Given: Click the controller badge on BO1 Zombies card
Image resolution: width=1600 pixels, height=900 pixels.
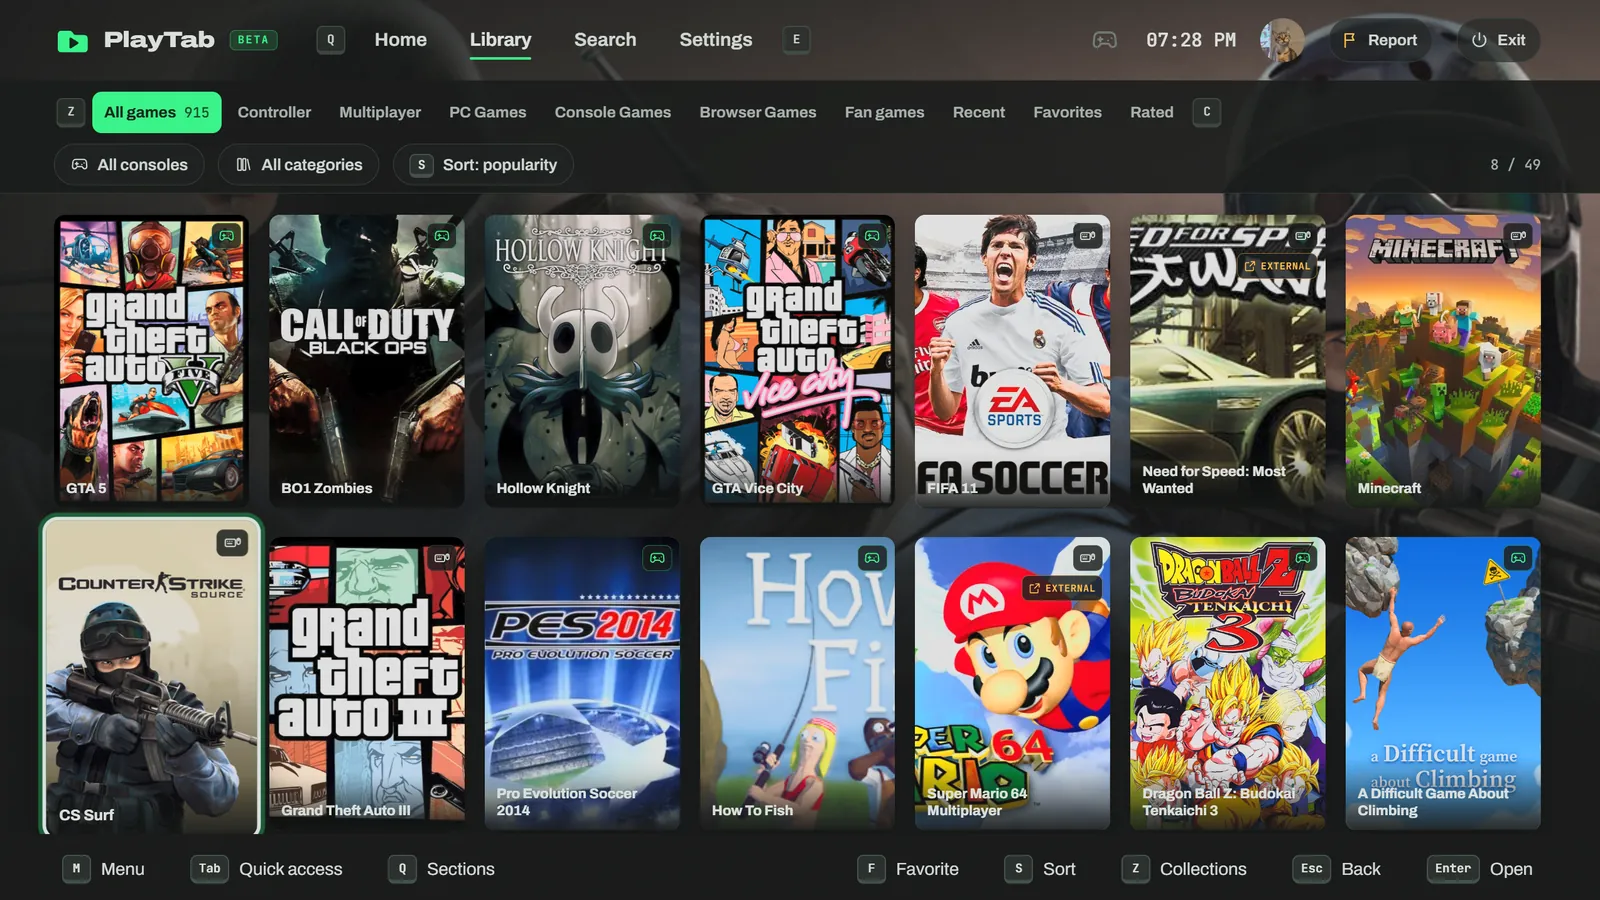Looking at the screenshot, I should tap(442, 236).
